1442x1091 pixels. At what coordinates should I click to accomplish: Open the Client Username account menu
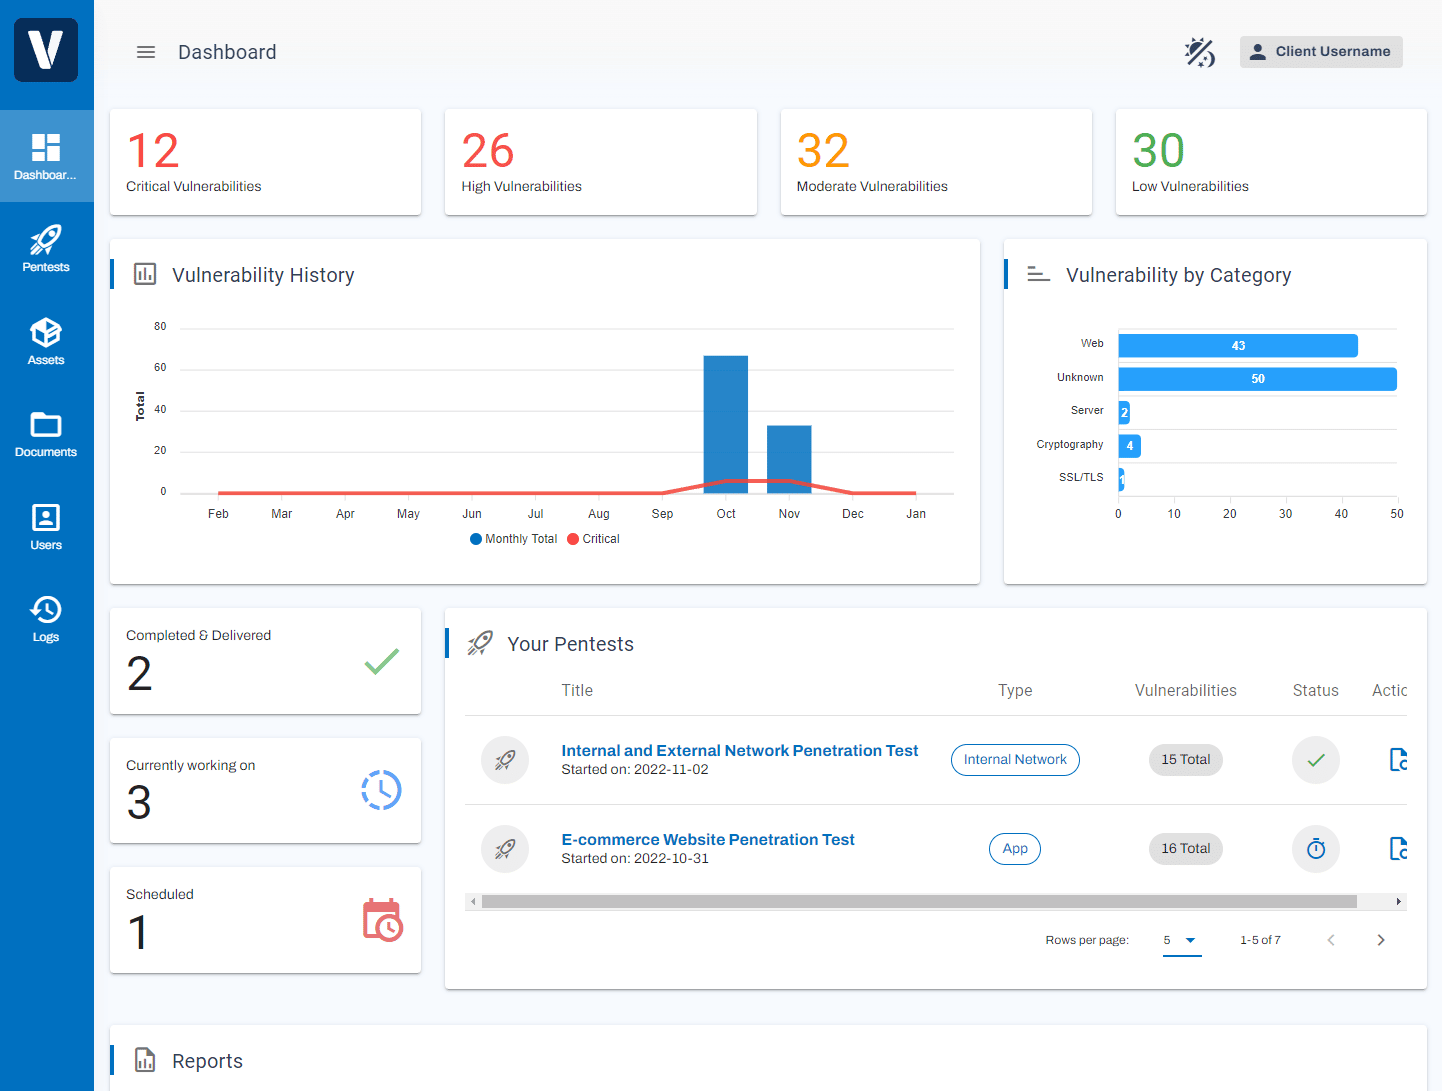tap(1321, 52)
